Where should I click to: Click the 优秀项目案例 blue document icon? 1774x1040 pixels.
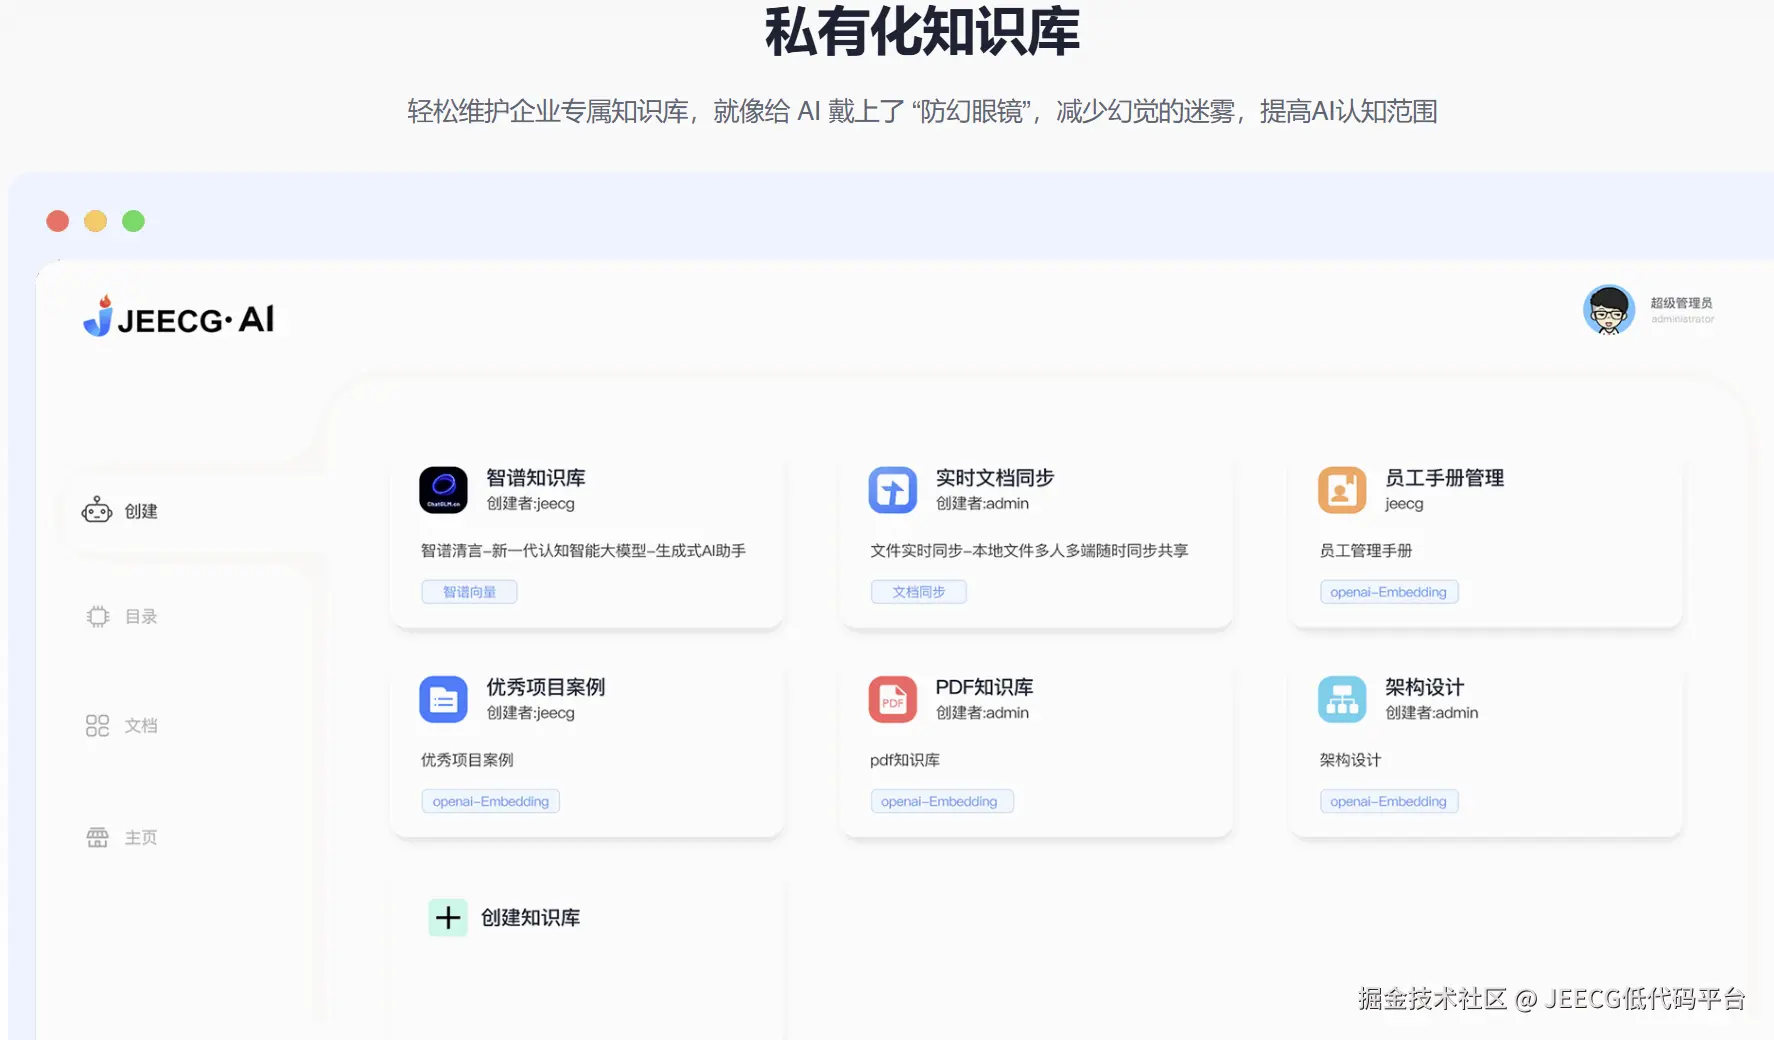coord(443,700)
